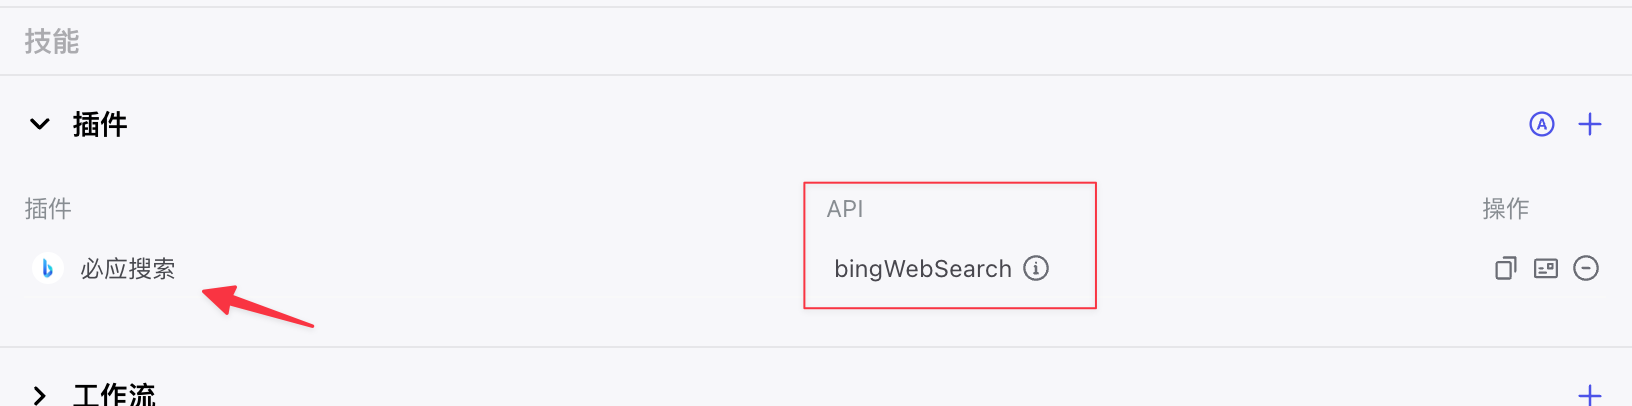Add a new plugin with the plus icon
Image resolution: width=1632 pixels, height=406 pixels.
[x=1590, y=124]
